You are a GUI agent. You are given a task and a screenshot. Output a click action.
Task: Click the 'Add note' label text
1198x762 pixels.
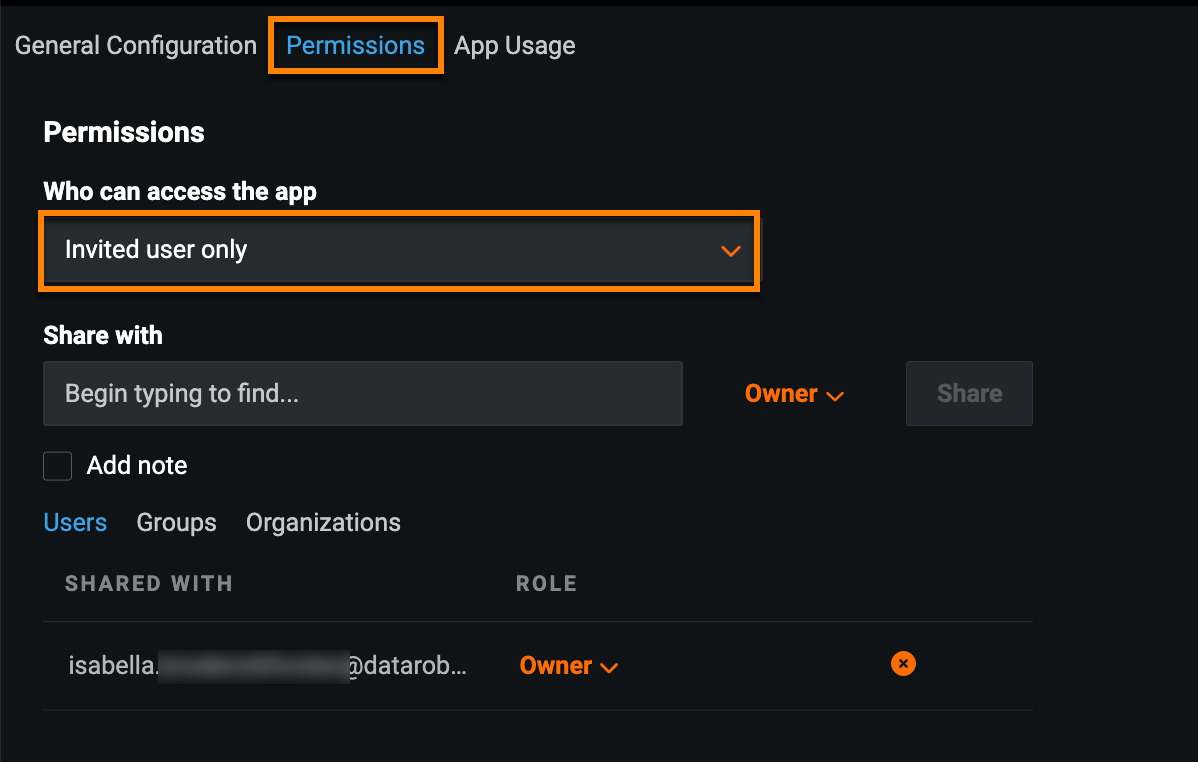[137, 466]
